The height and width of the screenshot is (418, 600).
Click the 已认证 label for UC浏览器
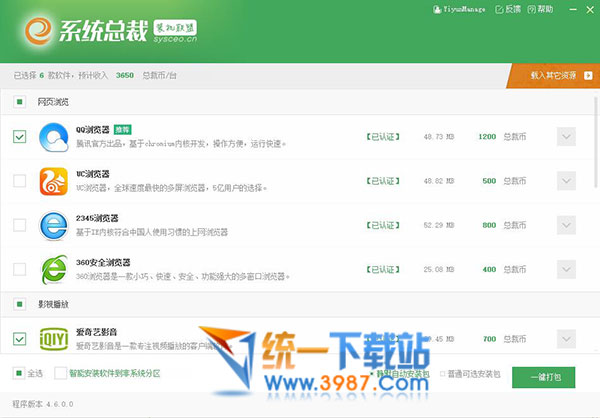[x=383, y=181]
